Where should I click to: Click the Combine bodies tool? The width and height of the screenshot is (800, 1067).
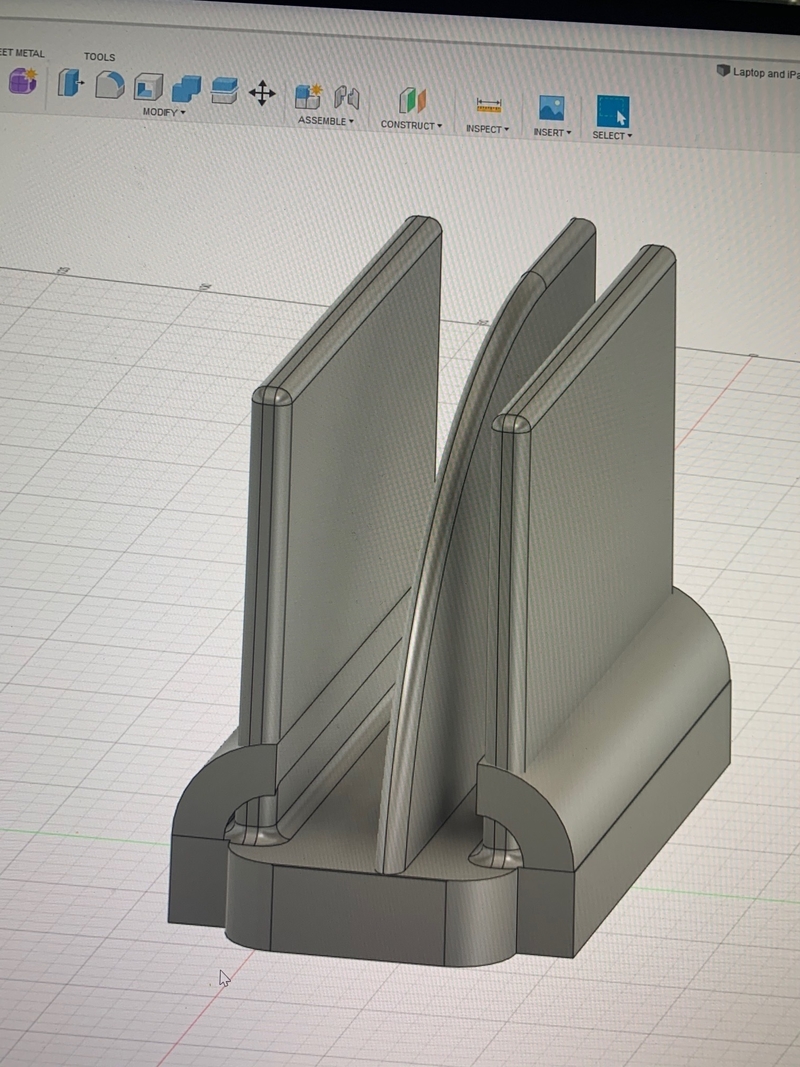click(186, 88)
